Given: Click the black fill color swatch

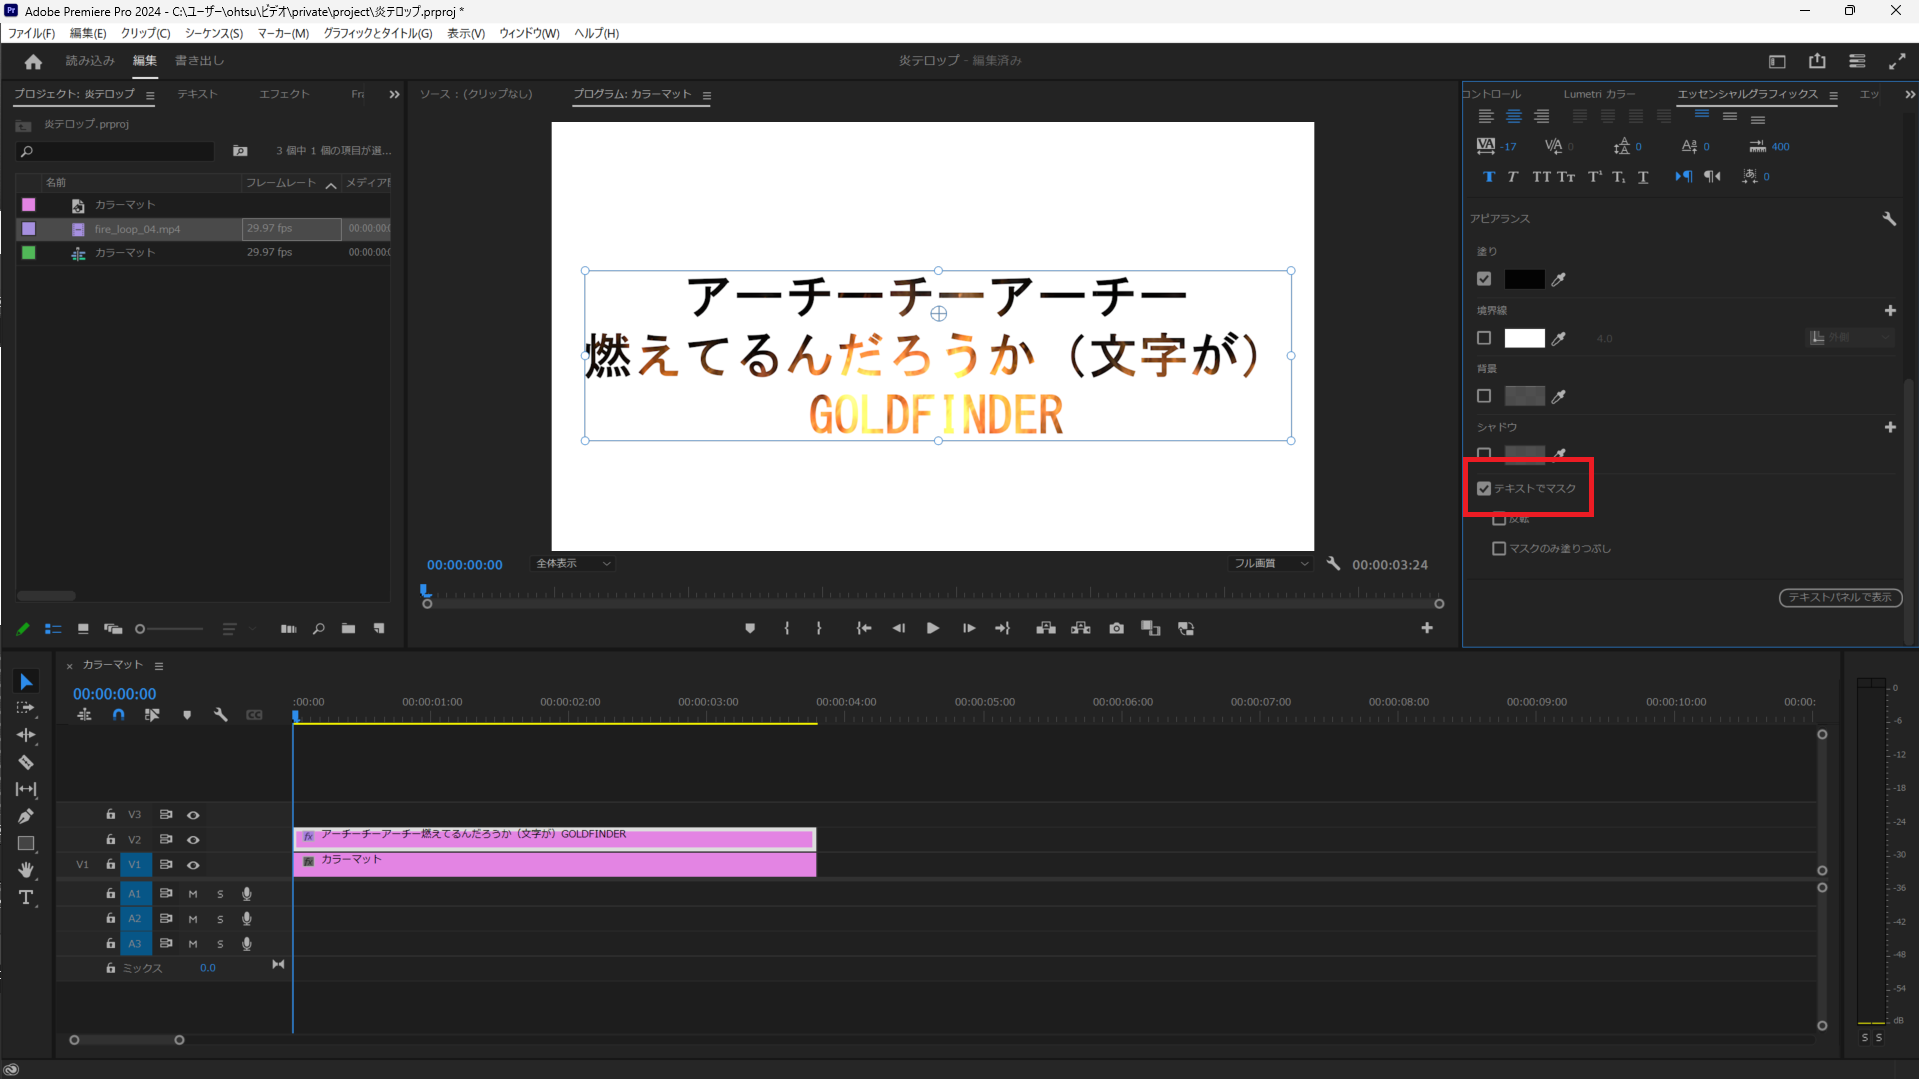Looking at the screenshot, I should coord(1524,279).
